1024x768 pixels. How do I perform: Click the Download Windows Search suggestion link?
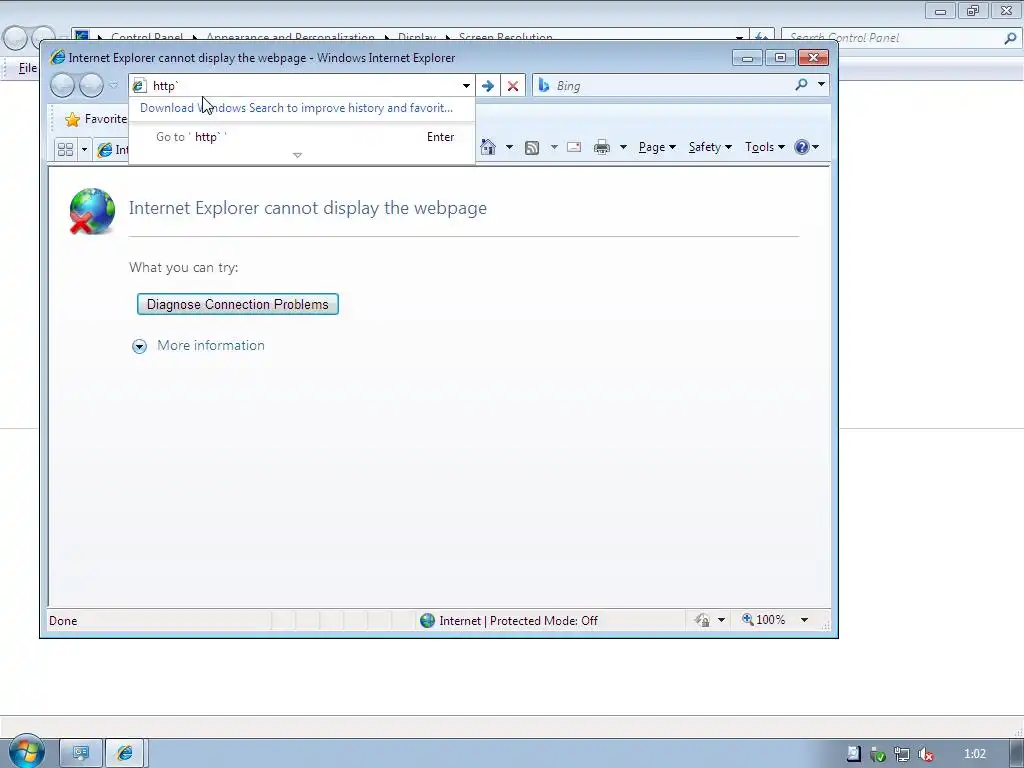[x=296, y=108]
